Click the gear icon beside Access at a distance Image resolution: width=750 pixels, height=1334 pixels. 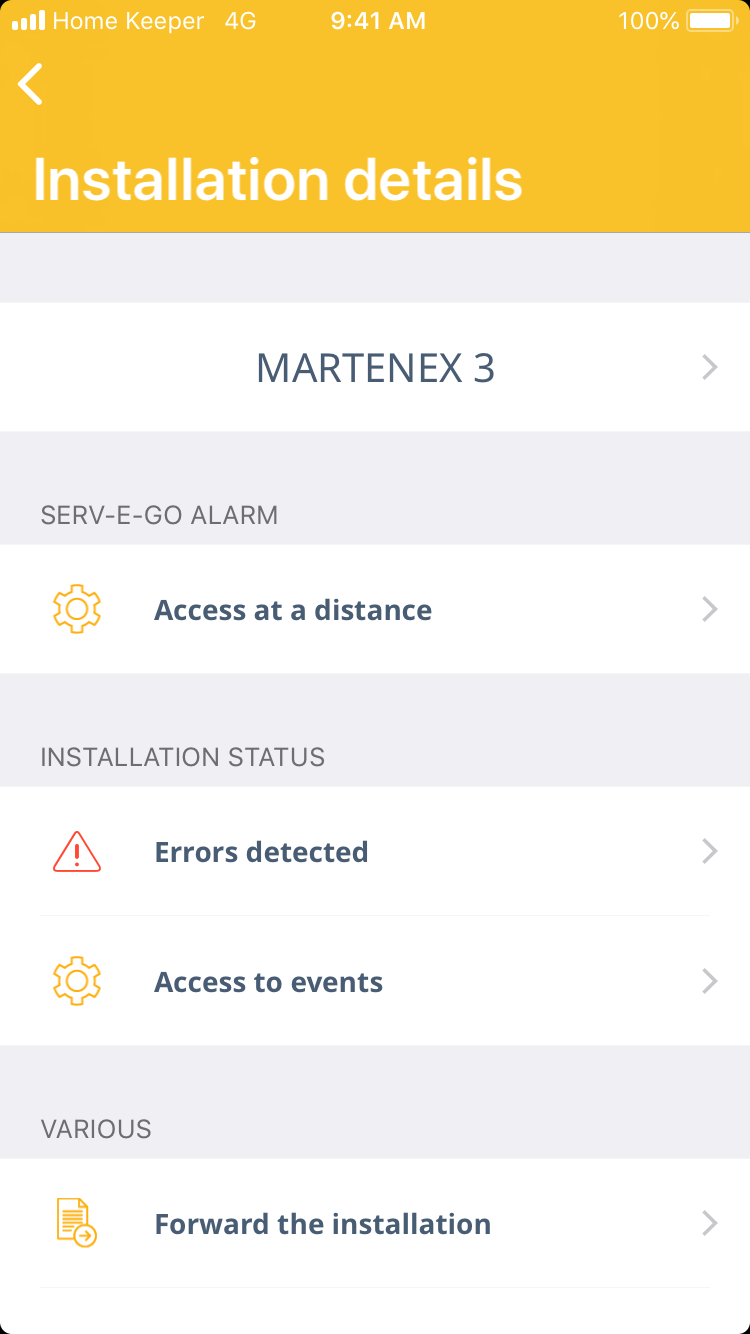coord(77,609)
